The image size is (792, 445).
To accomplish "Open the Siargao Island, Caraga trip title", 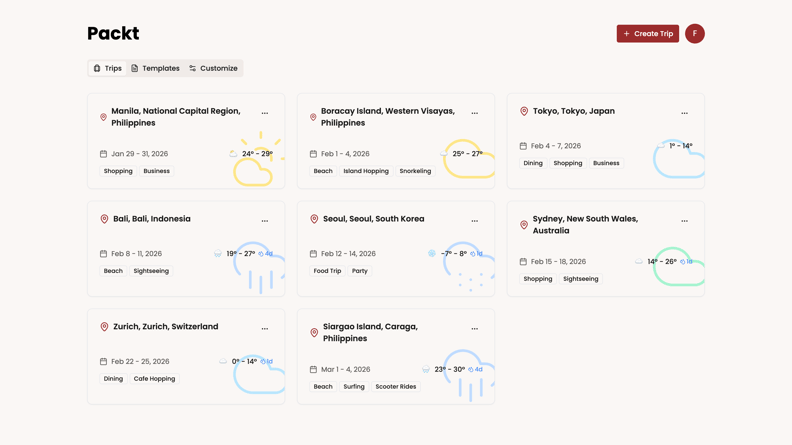I will click(370, 332).
